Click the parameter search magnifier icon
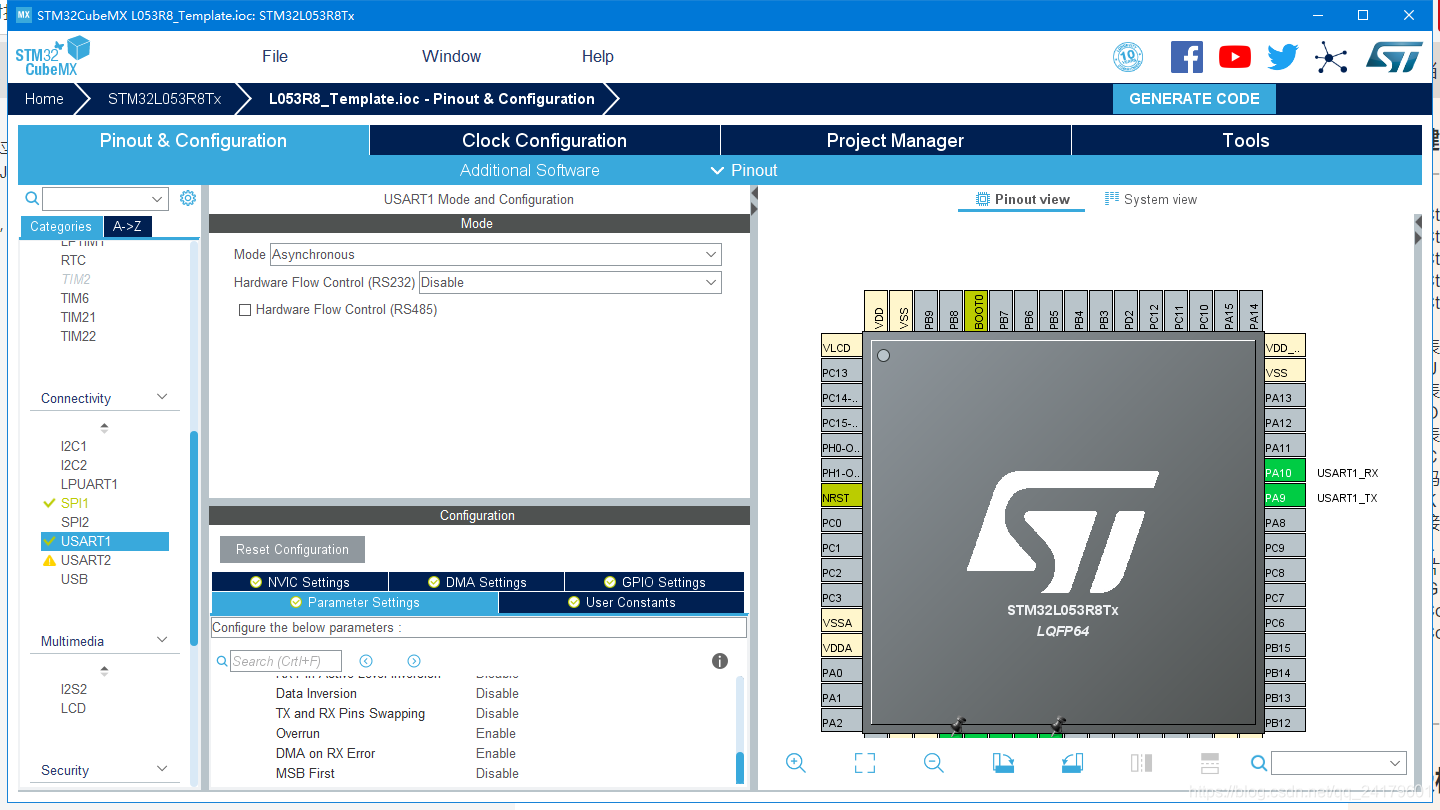The width and height of the screenshot is (1440, 810). pos(222,661)
